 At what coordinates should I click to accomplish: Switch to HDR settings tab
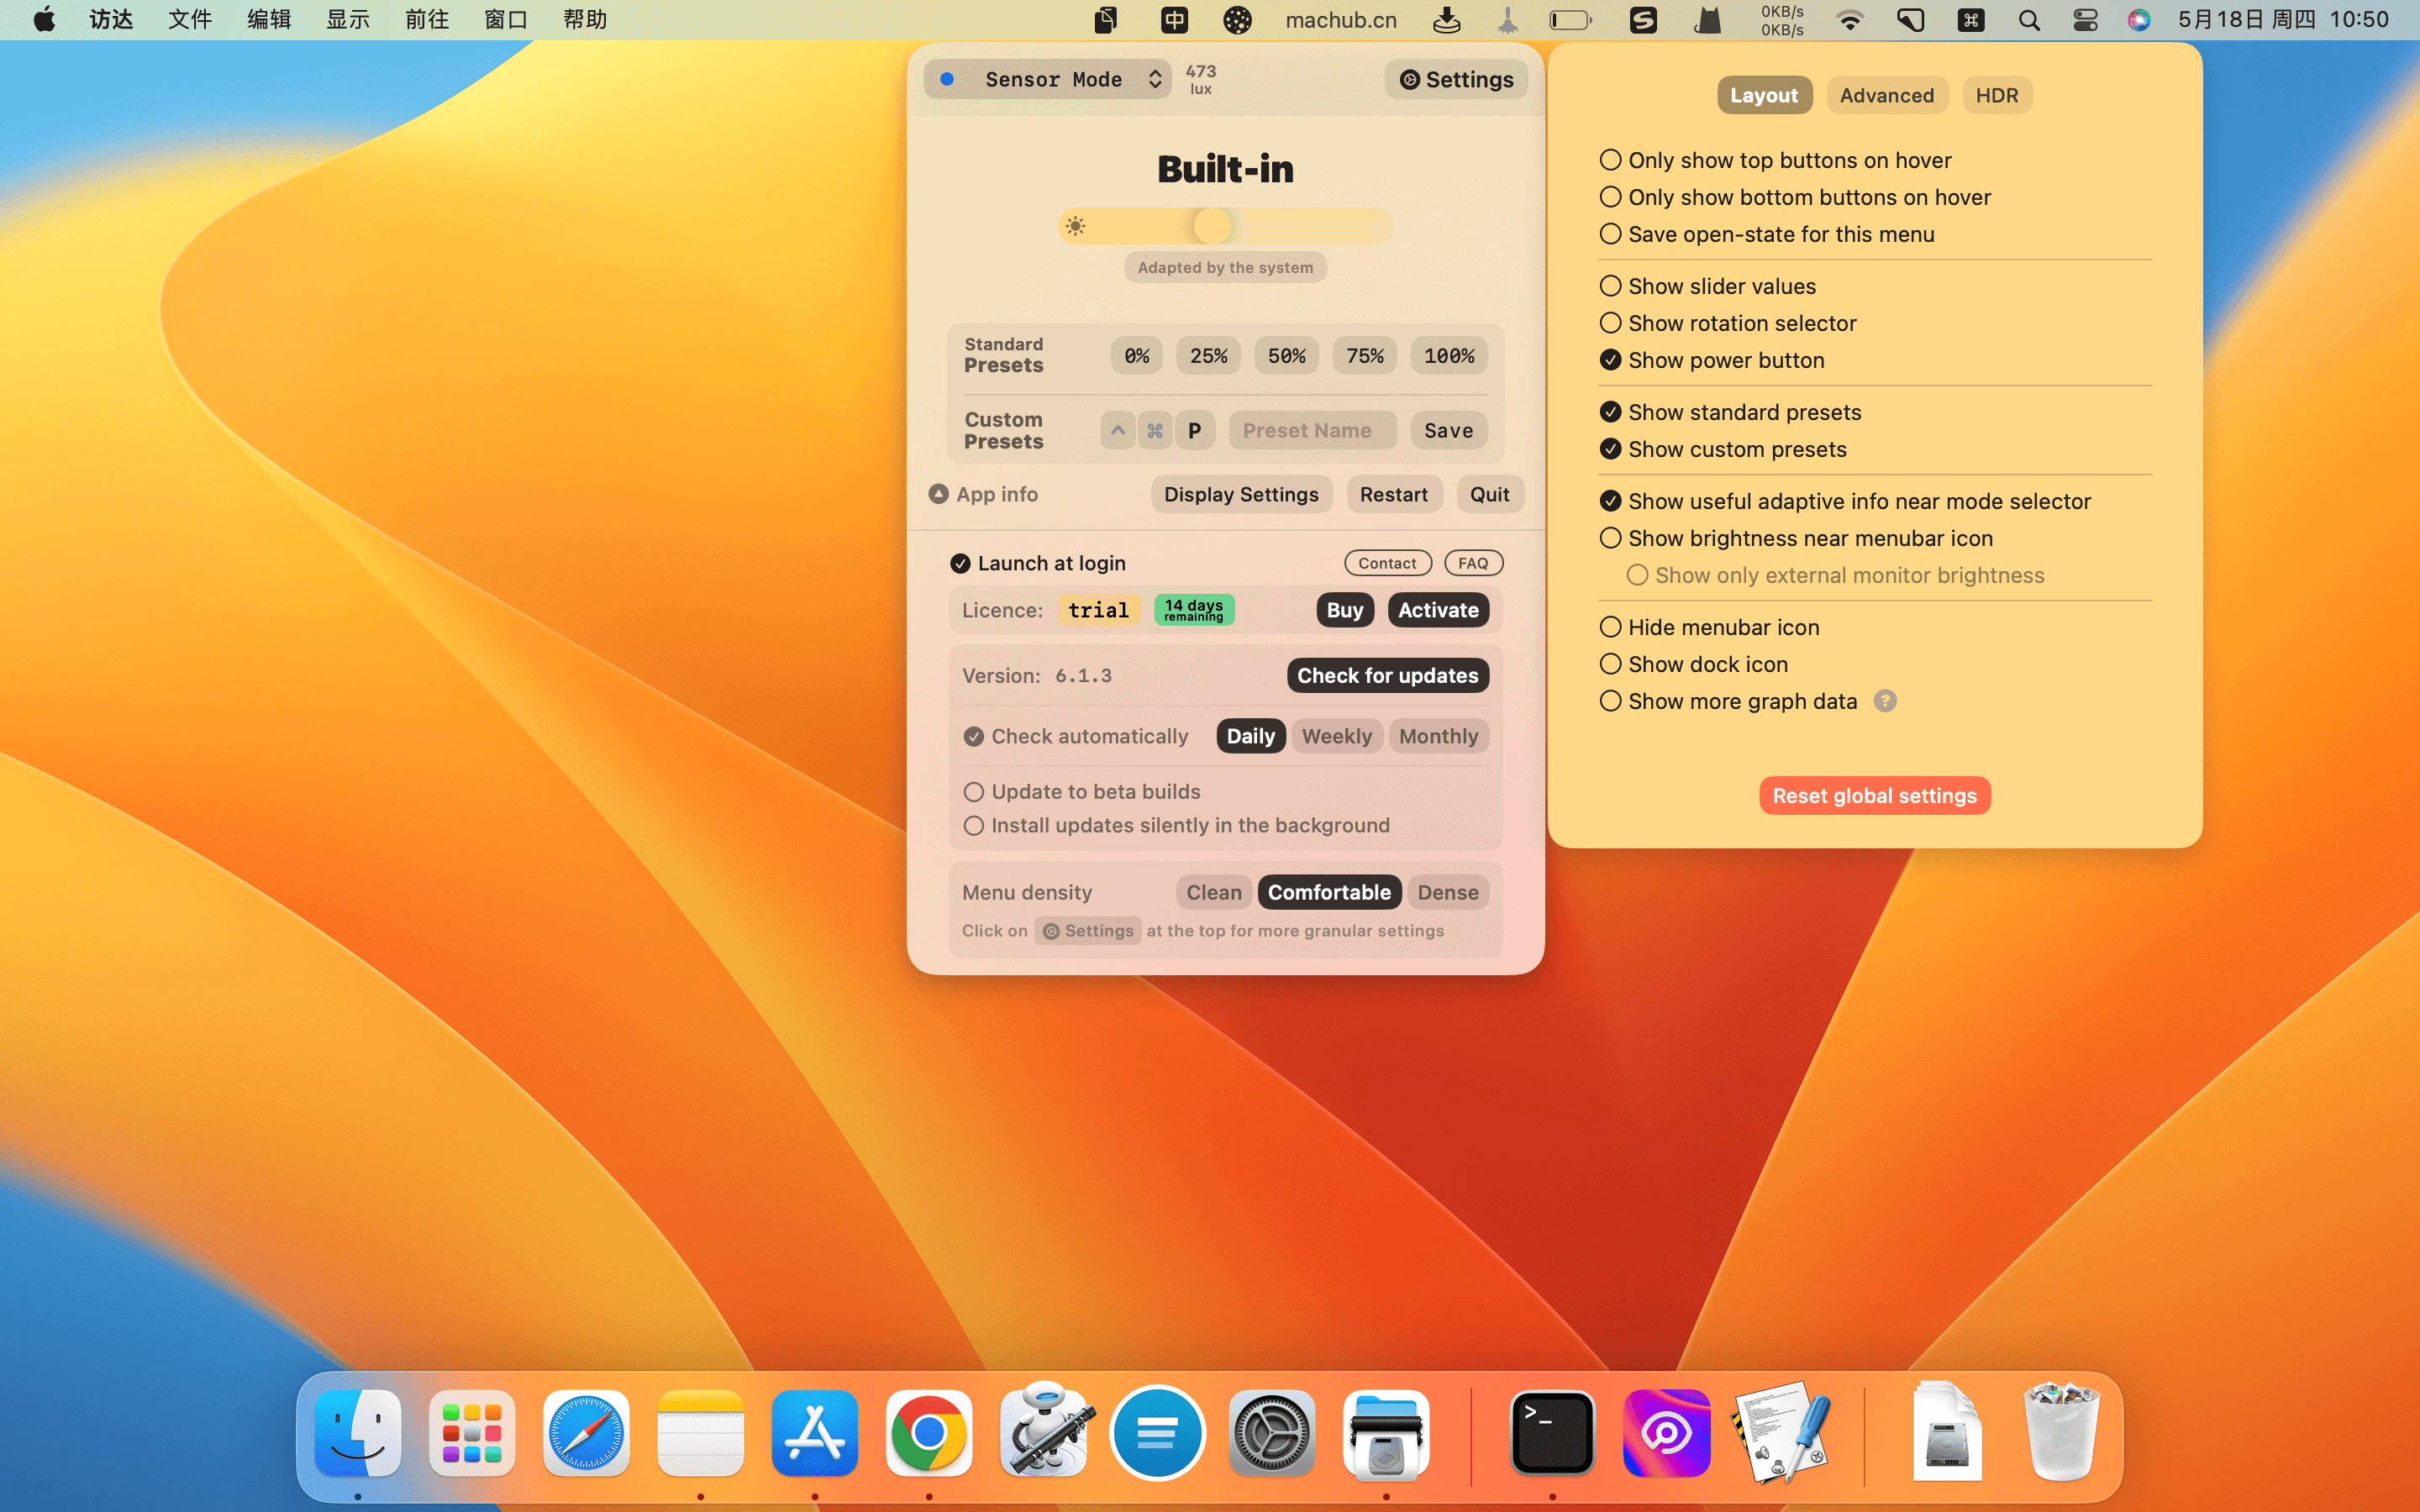(1996, 94)
